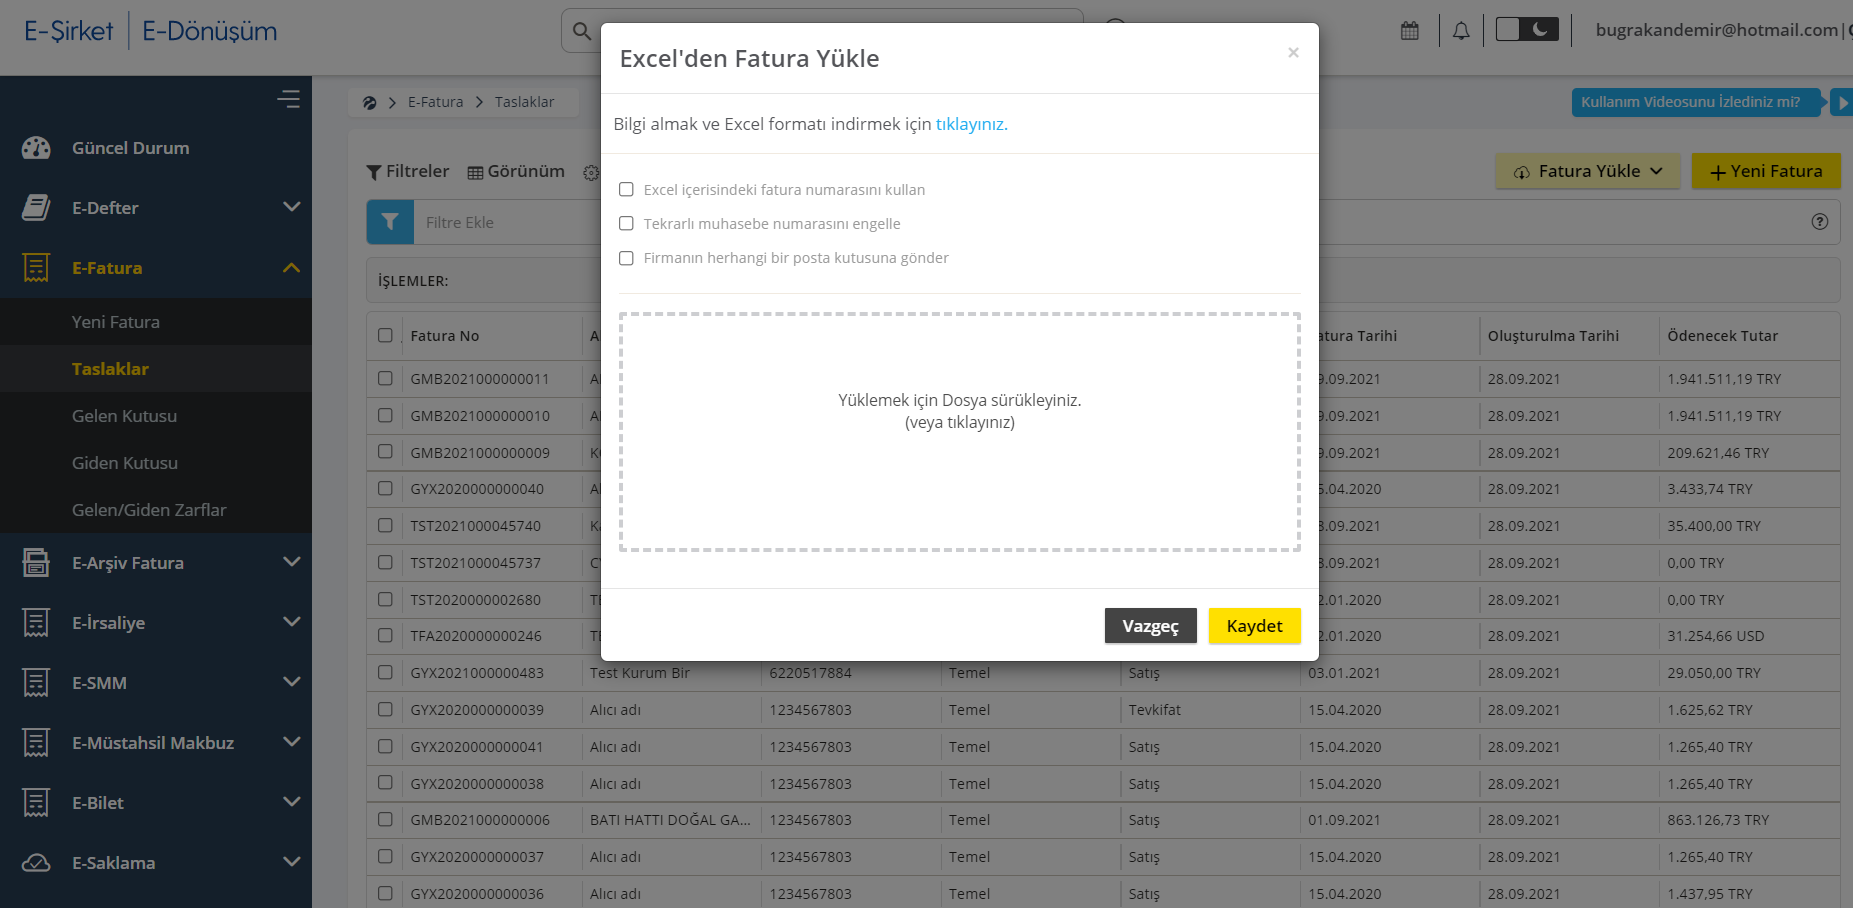
Task: Click the E-Defter book icon
Action: coord(36,208)
